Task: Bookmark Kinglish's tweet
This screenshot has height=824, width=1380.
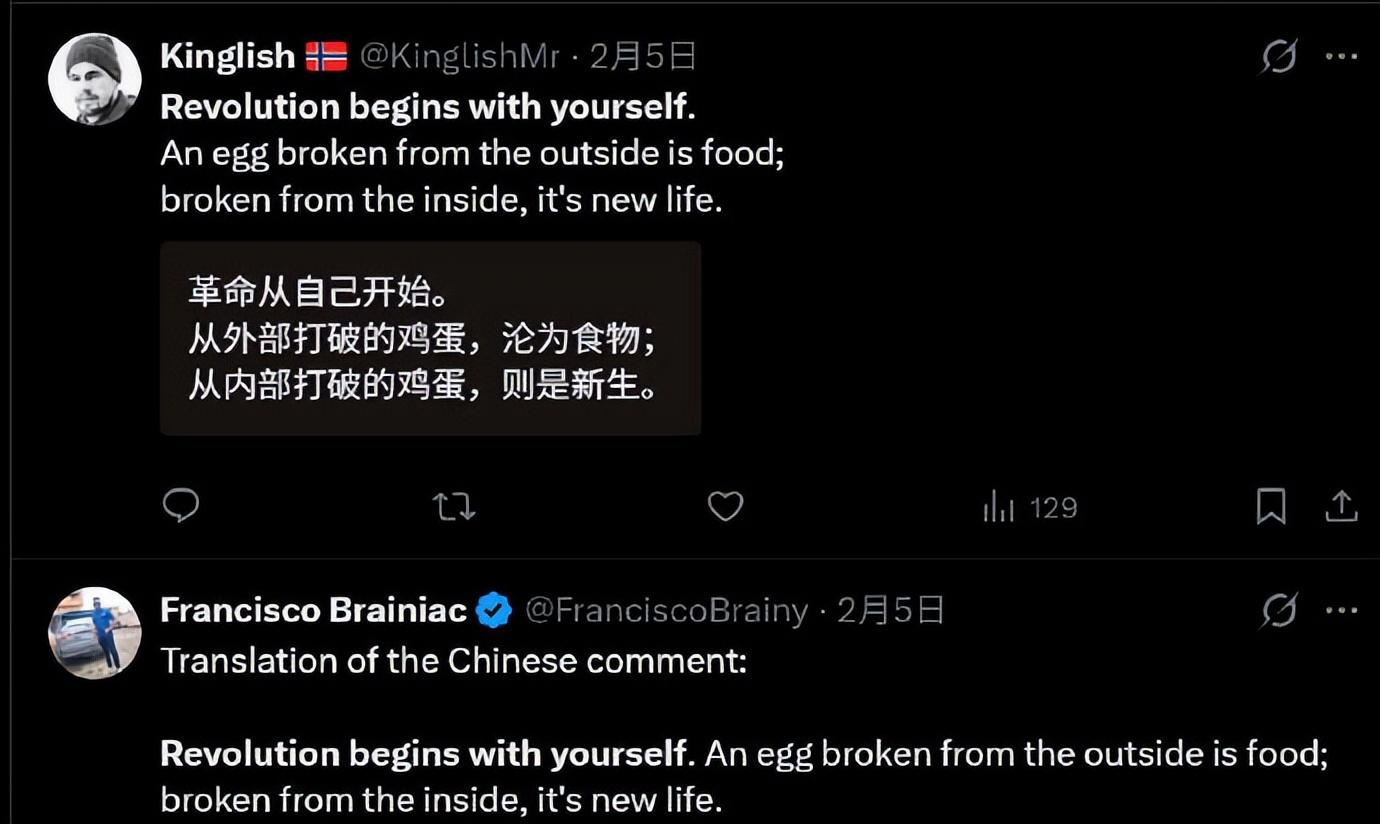Action: pos(1270,507)
